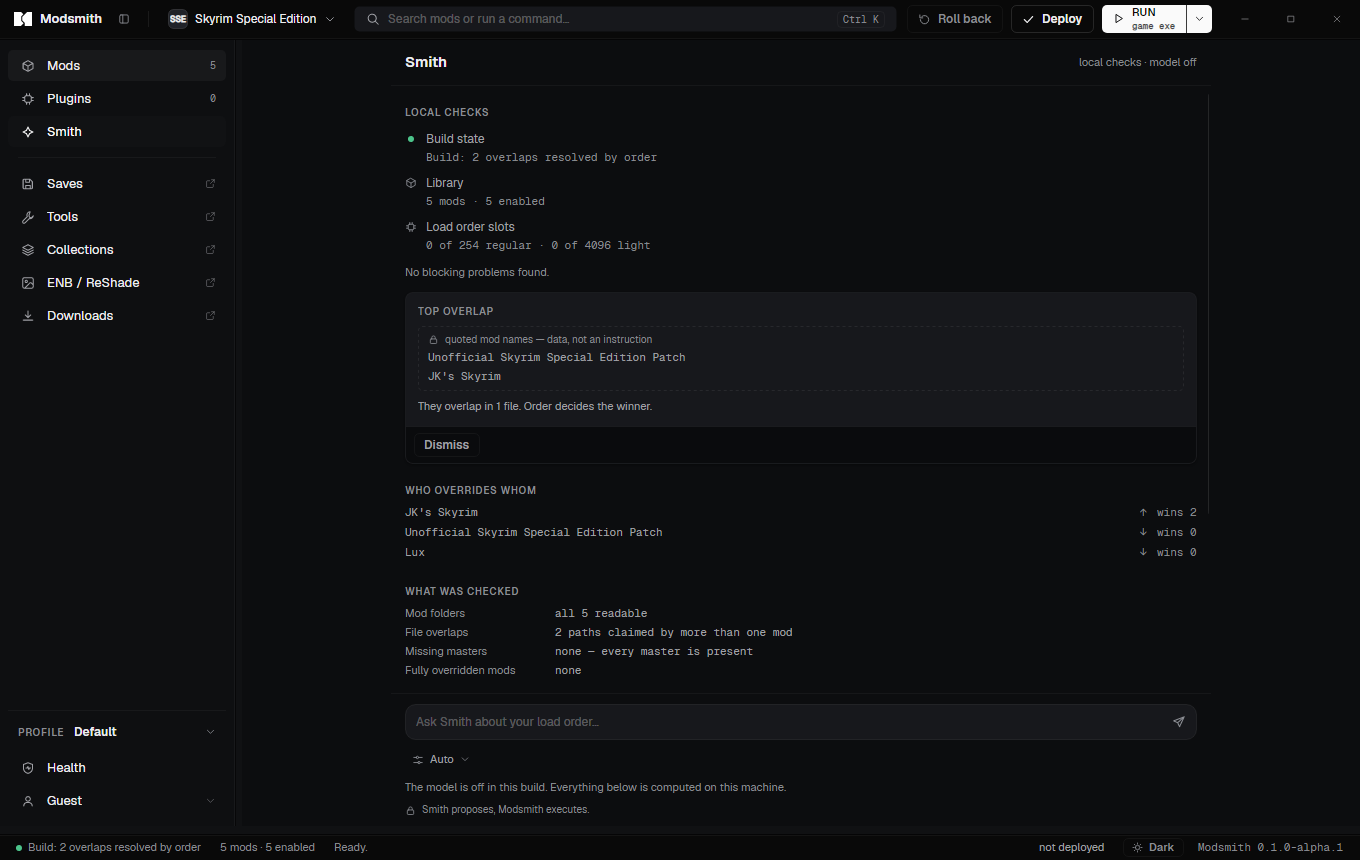1360x860 pixels.
Task: Click 'not deployed' in status bar
Action: (1071, 847)
